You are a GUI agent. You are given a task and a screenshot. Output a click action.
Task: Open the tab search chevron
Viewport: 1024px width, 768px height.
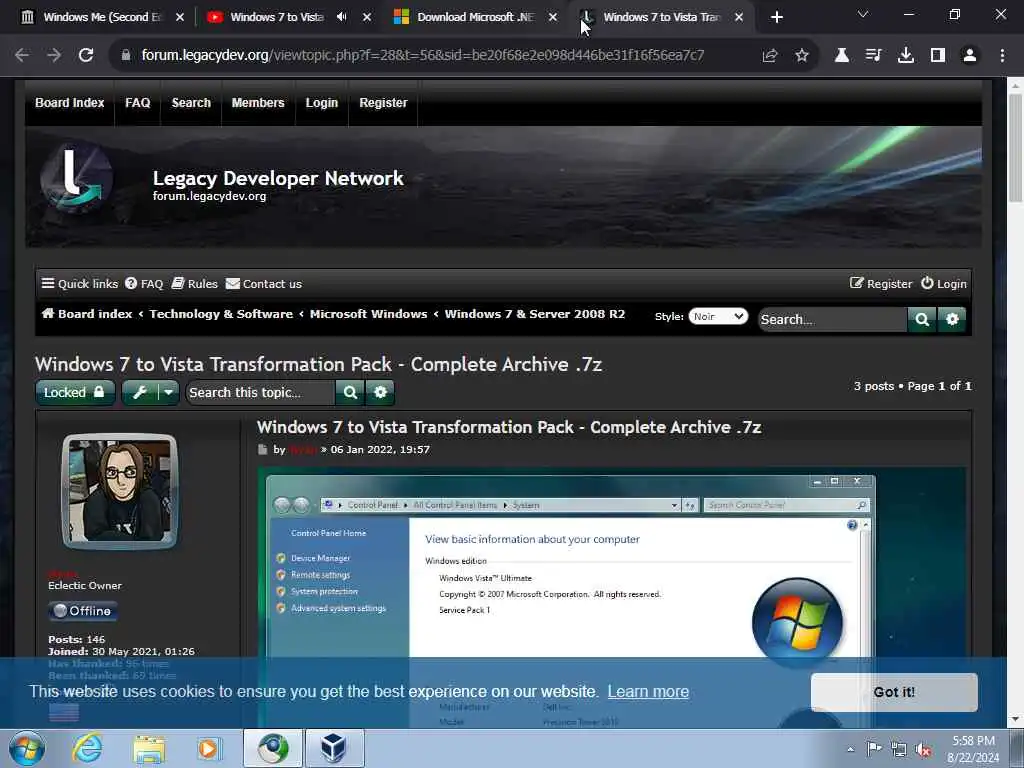pyautogui.click(x=863, y=14)
